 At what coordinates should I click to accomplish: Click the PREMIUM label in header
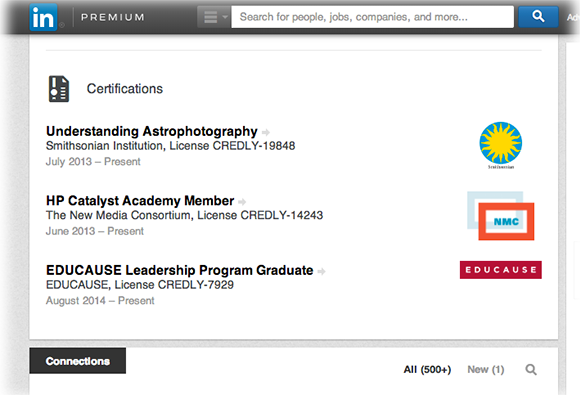tap(113, 17)
